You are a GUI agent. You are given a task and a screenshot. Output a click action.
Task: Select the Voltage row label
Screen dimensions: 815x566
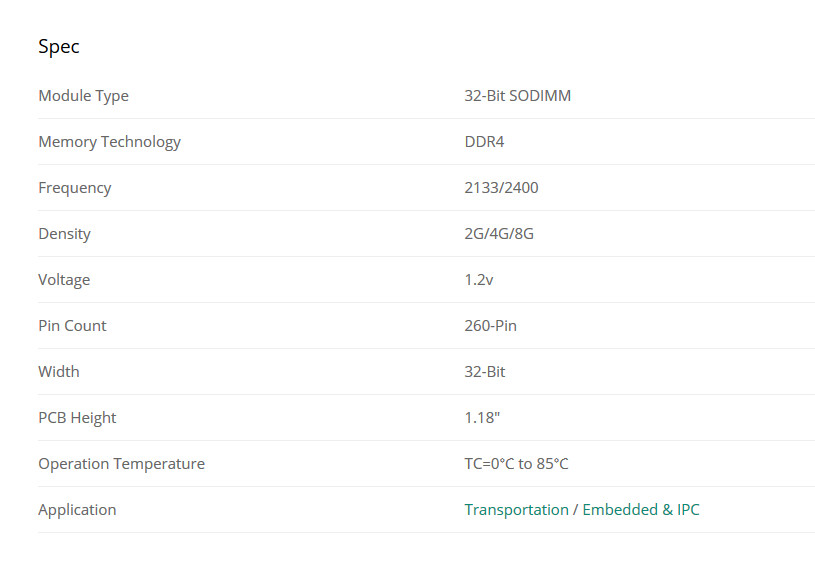[64, 280]
